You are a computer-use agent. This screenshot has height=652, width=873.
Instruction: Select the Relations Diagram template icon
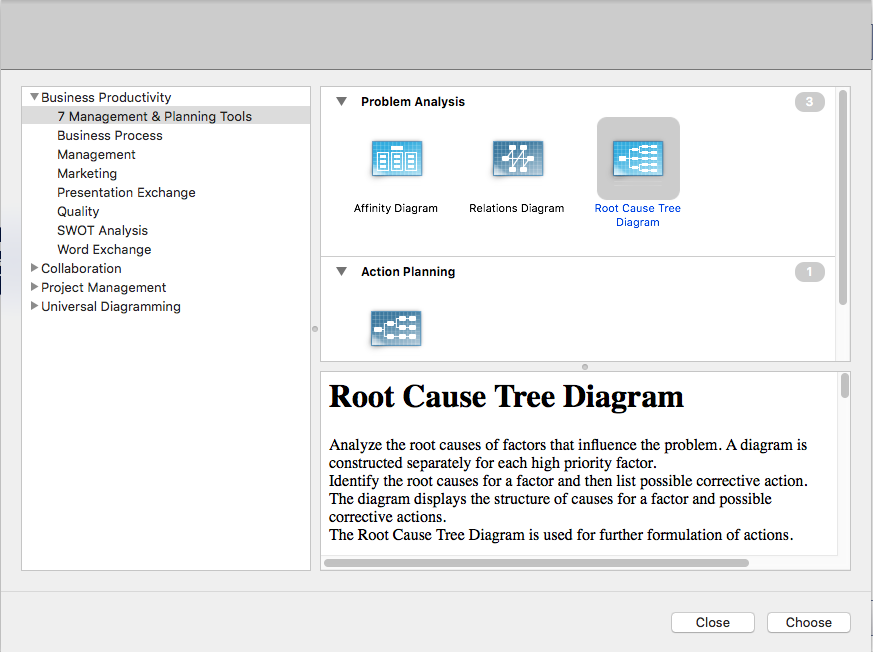click(517, 157)
